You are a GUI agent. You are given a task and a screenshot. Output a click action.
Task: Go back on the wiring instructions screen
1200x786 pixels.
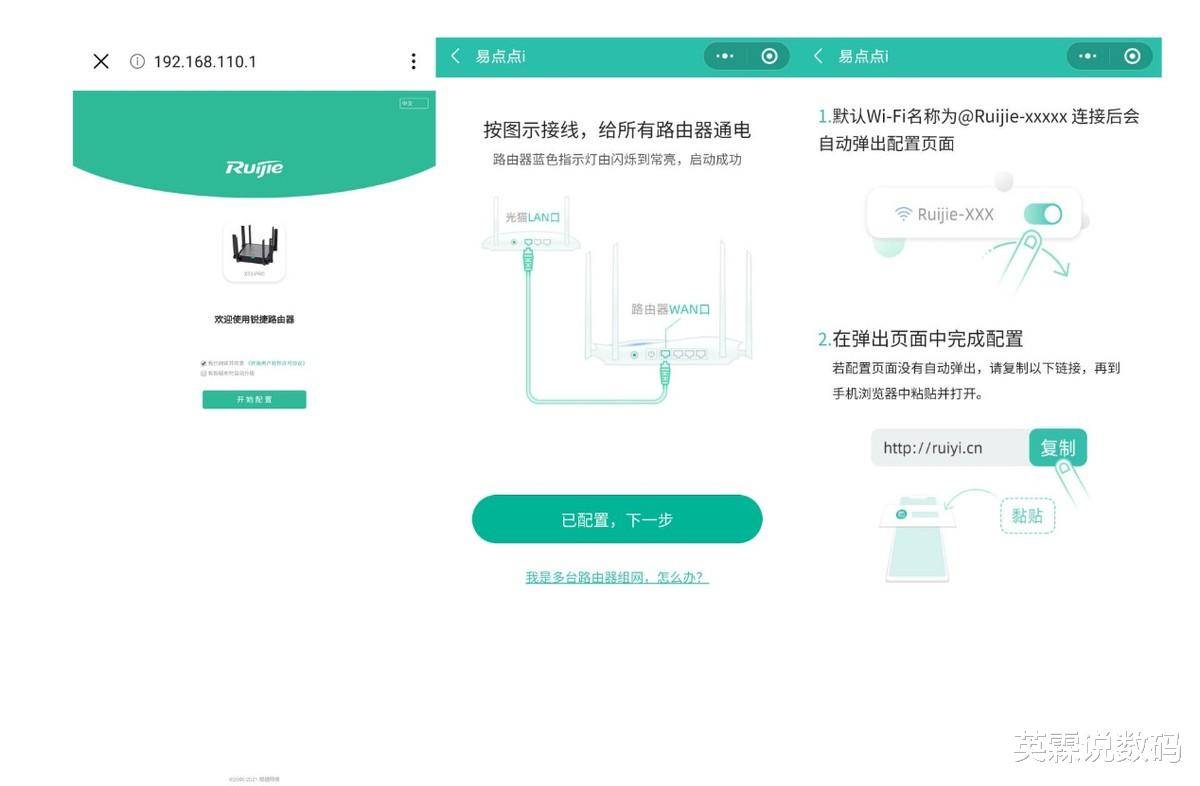click(x=456, y=56)
